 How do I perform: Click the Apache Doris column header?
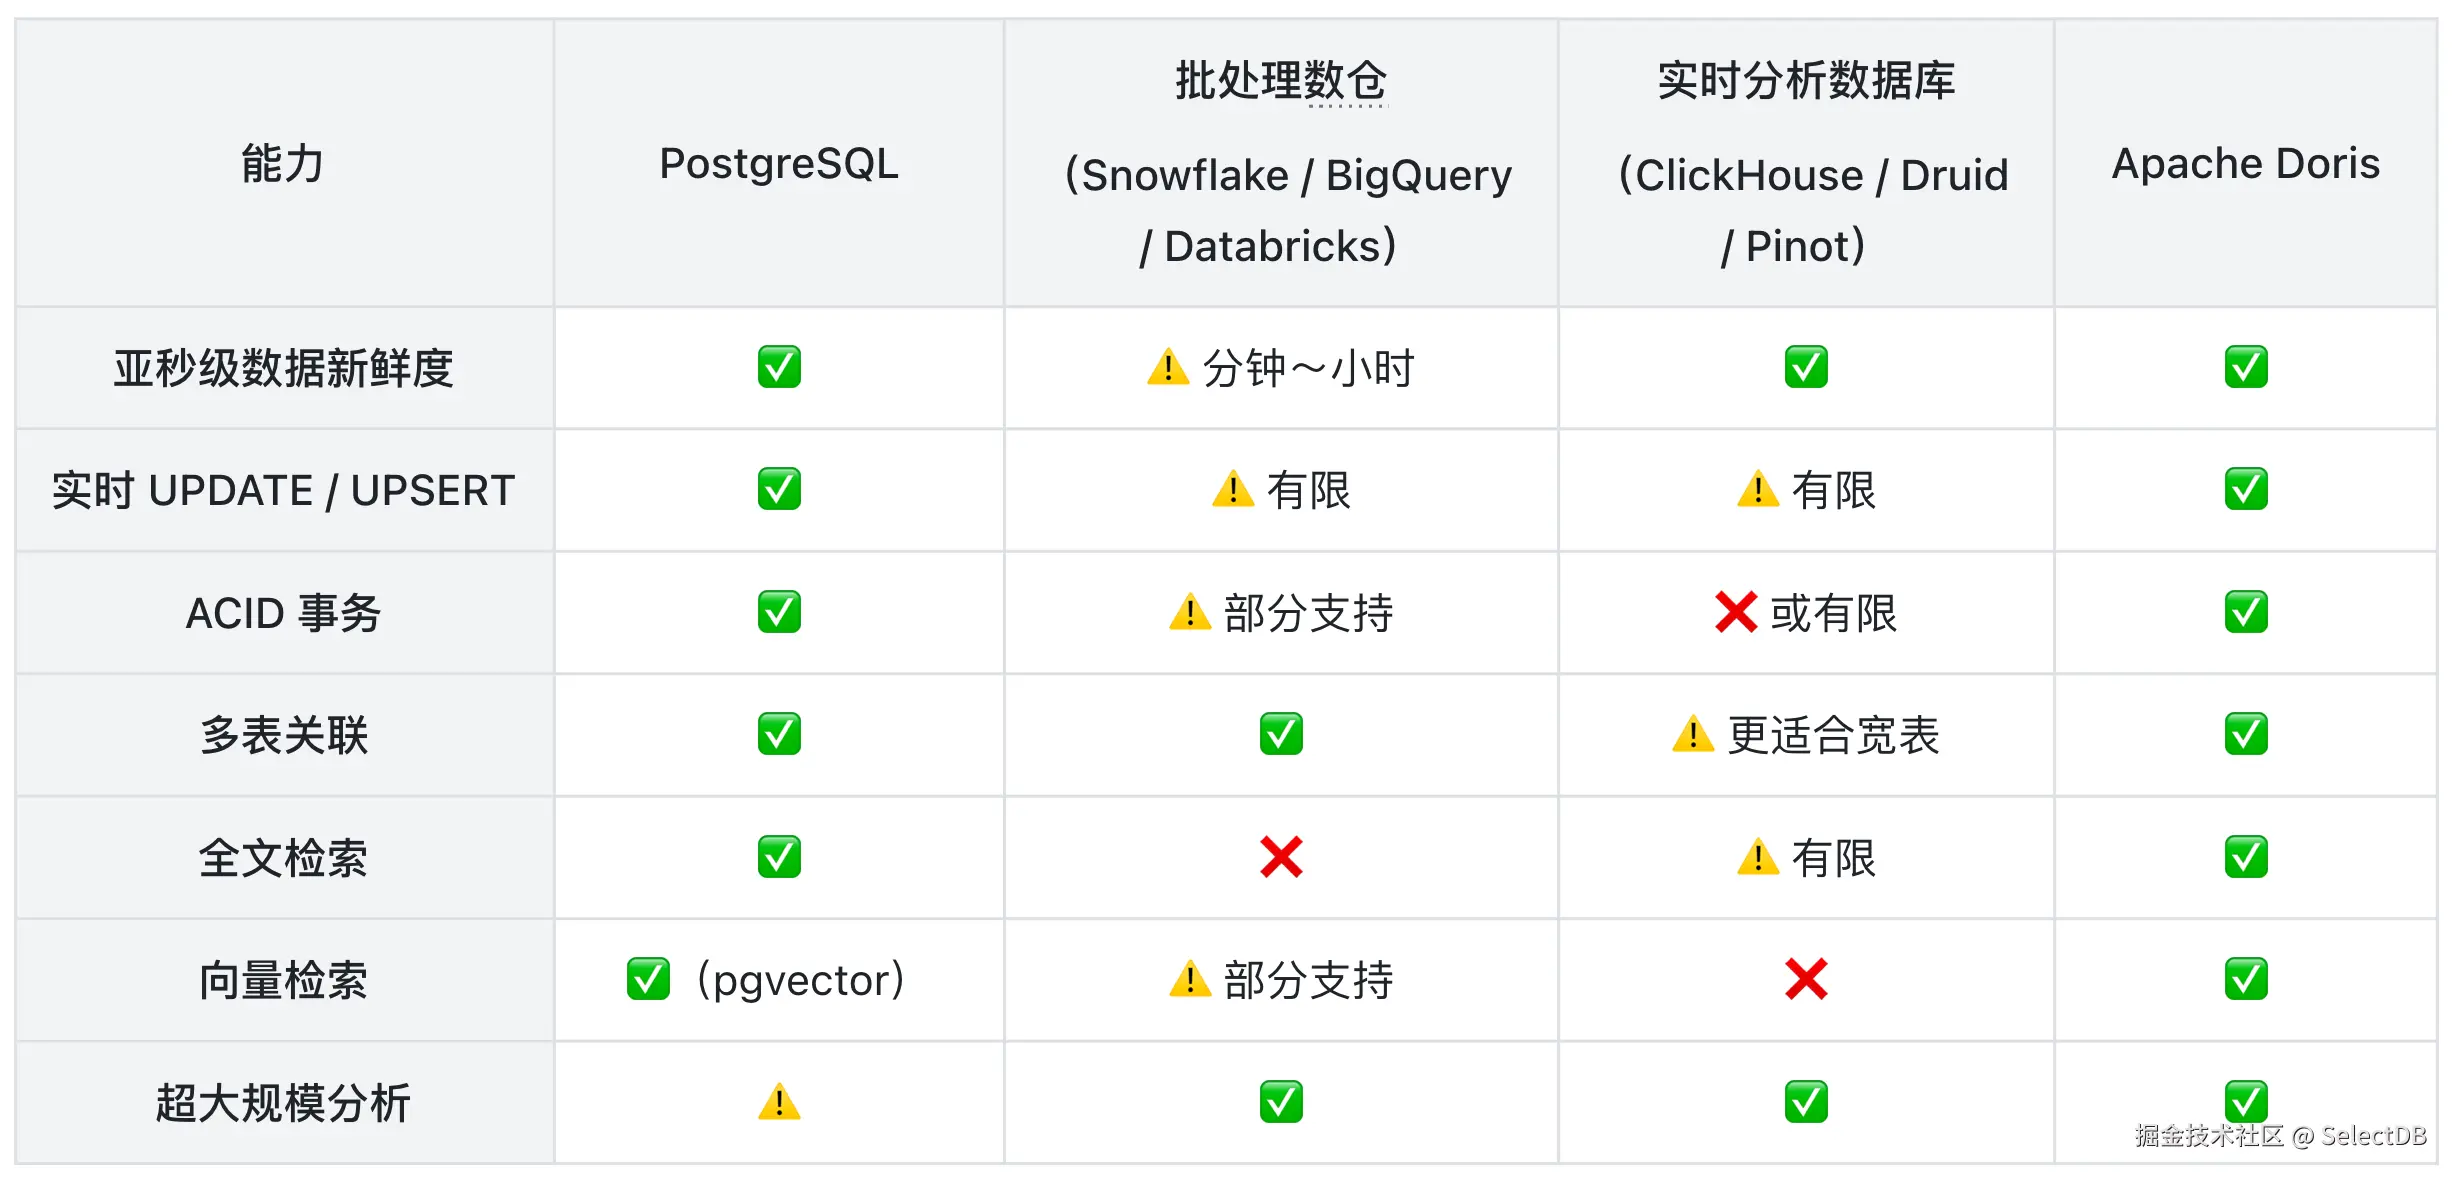tap(2246, 163)
